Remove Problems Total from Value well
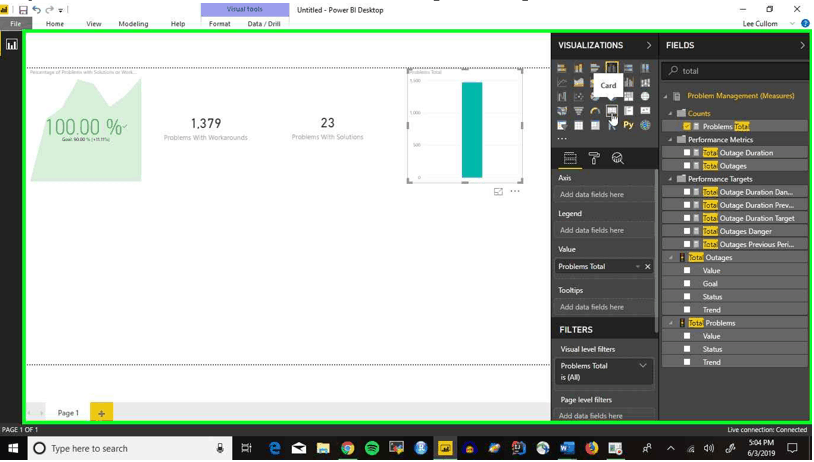 pos(647,266)
